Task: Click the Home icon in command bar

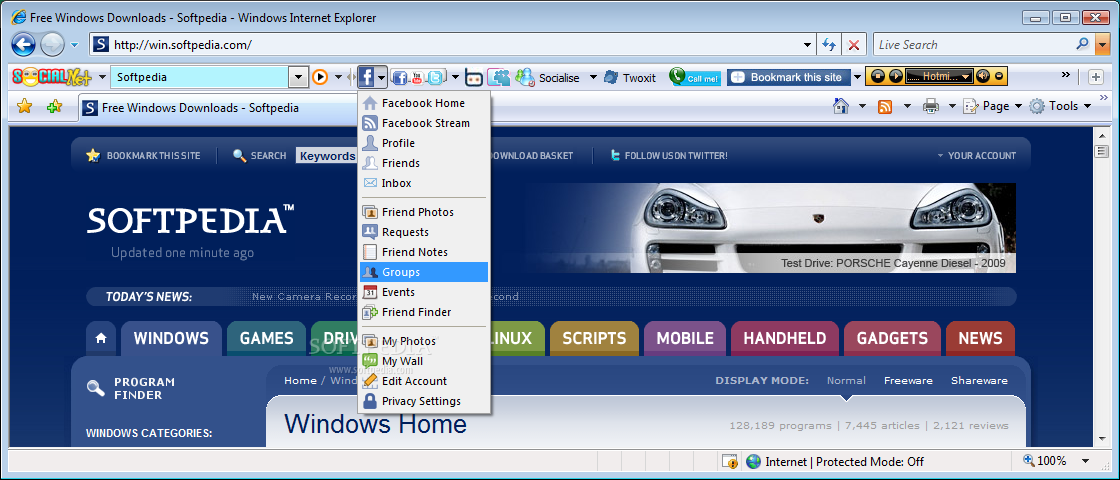Action: [x=841, y=106]
